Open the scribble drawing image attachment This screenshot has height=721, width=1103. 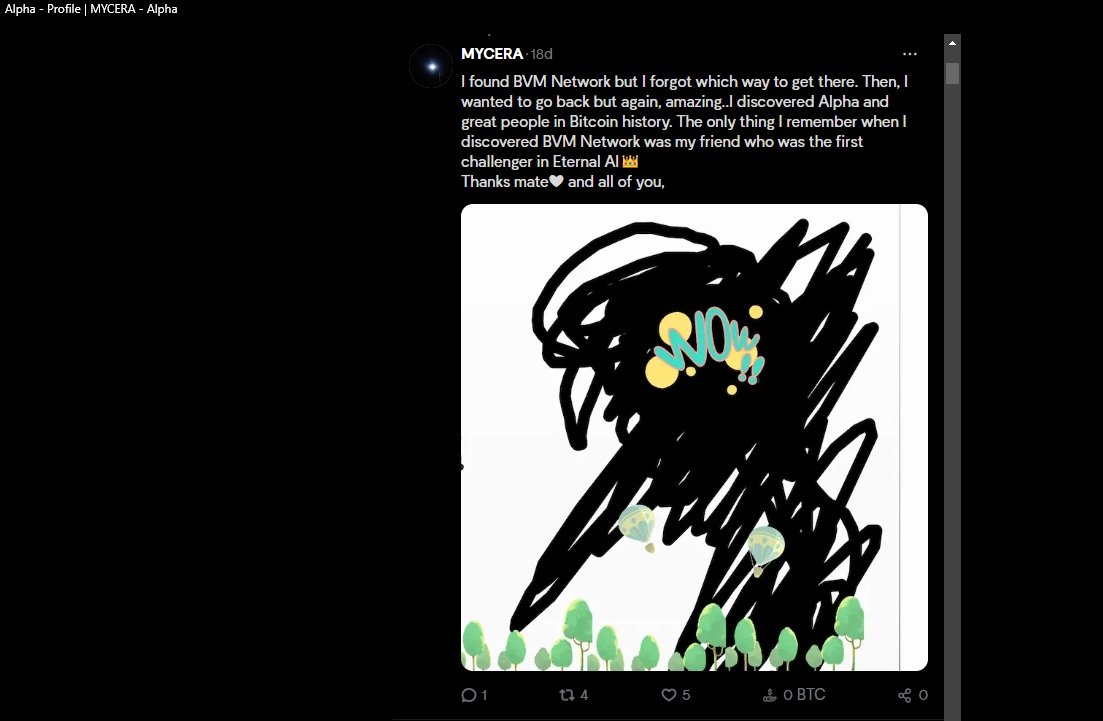pos(694,438)
